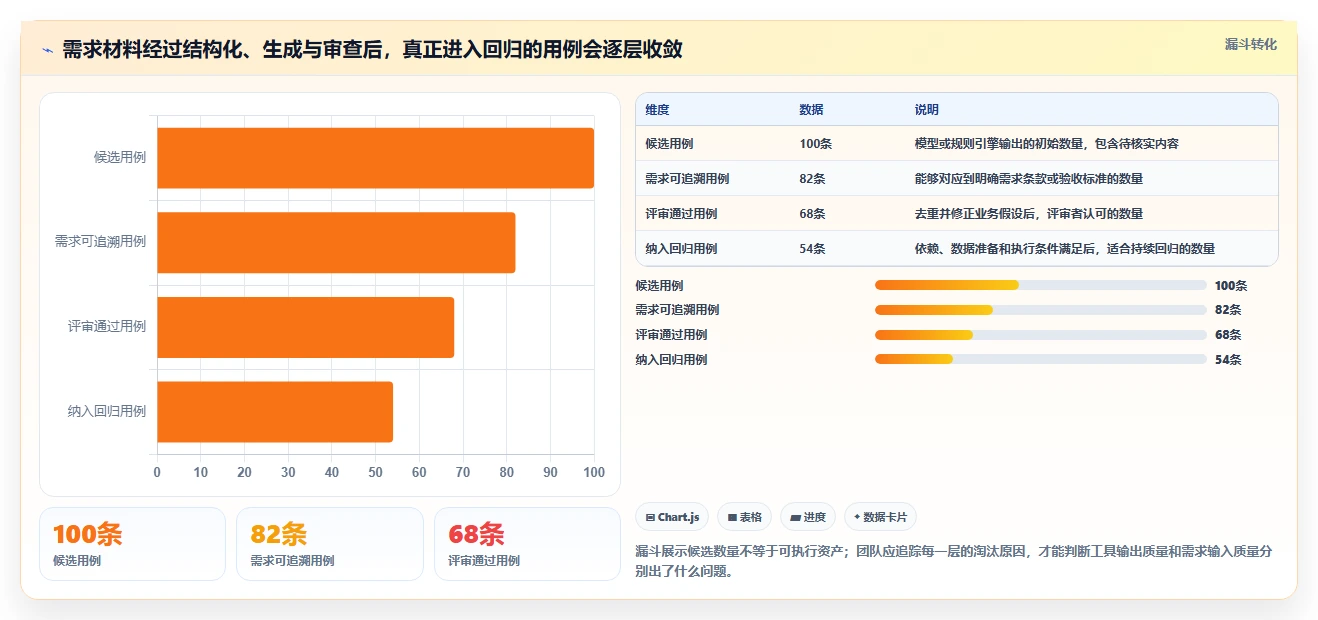
Task: Click the footer paragraph starting 漏斗展示候选数量
Action: point(953,562)
